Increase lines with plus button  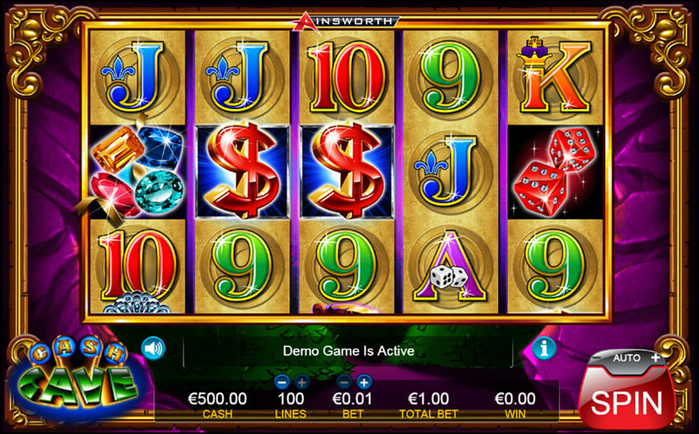[302, 382]
